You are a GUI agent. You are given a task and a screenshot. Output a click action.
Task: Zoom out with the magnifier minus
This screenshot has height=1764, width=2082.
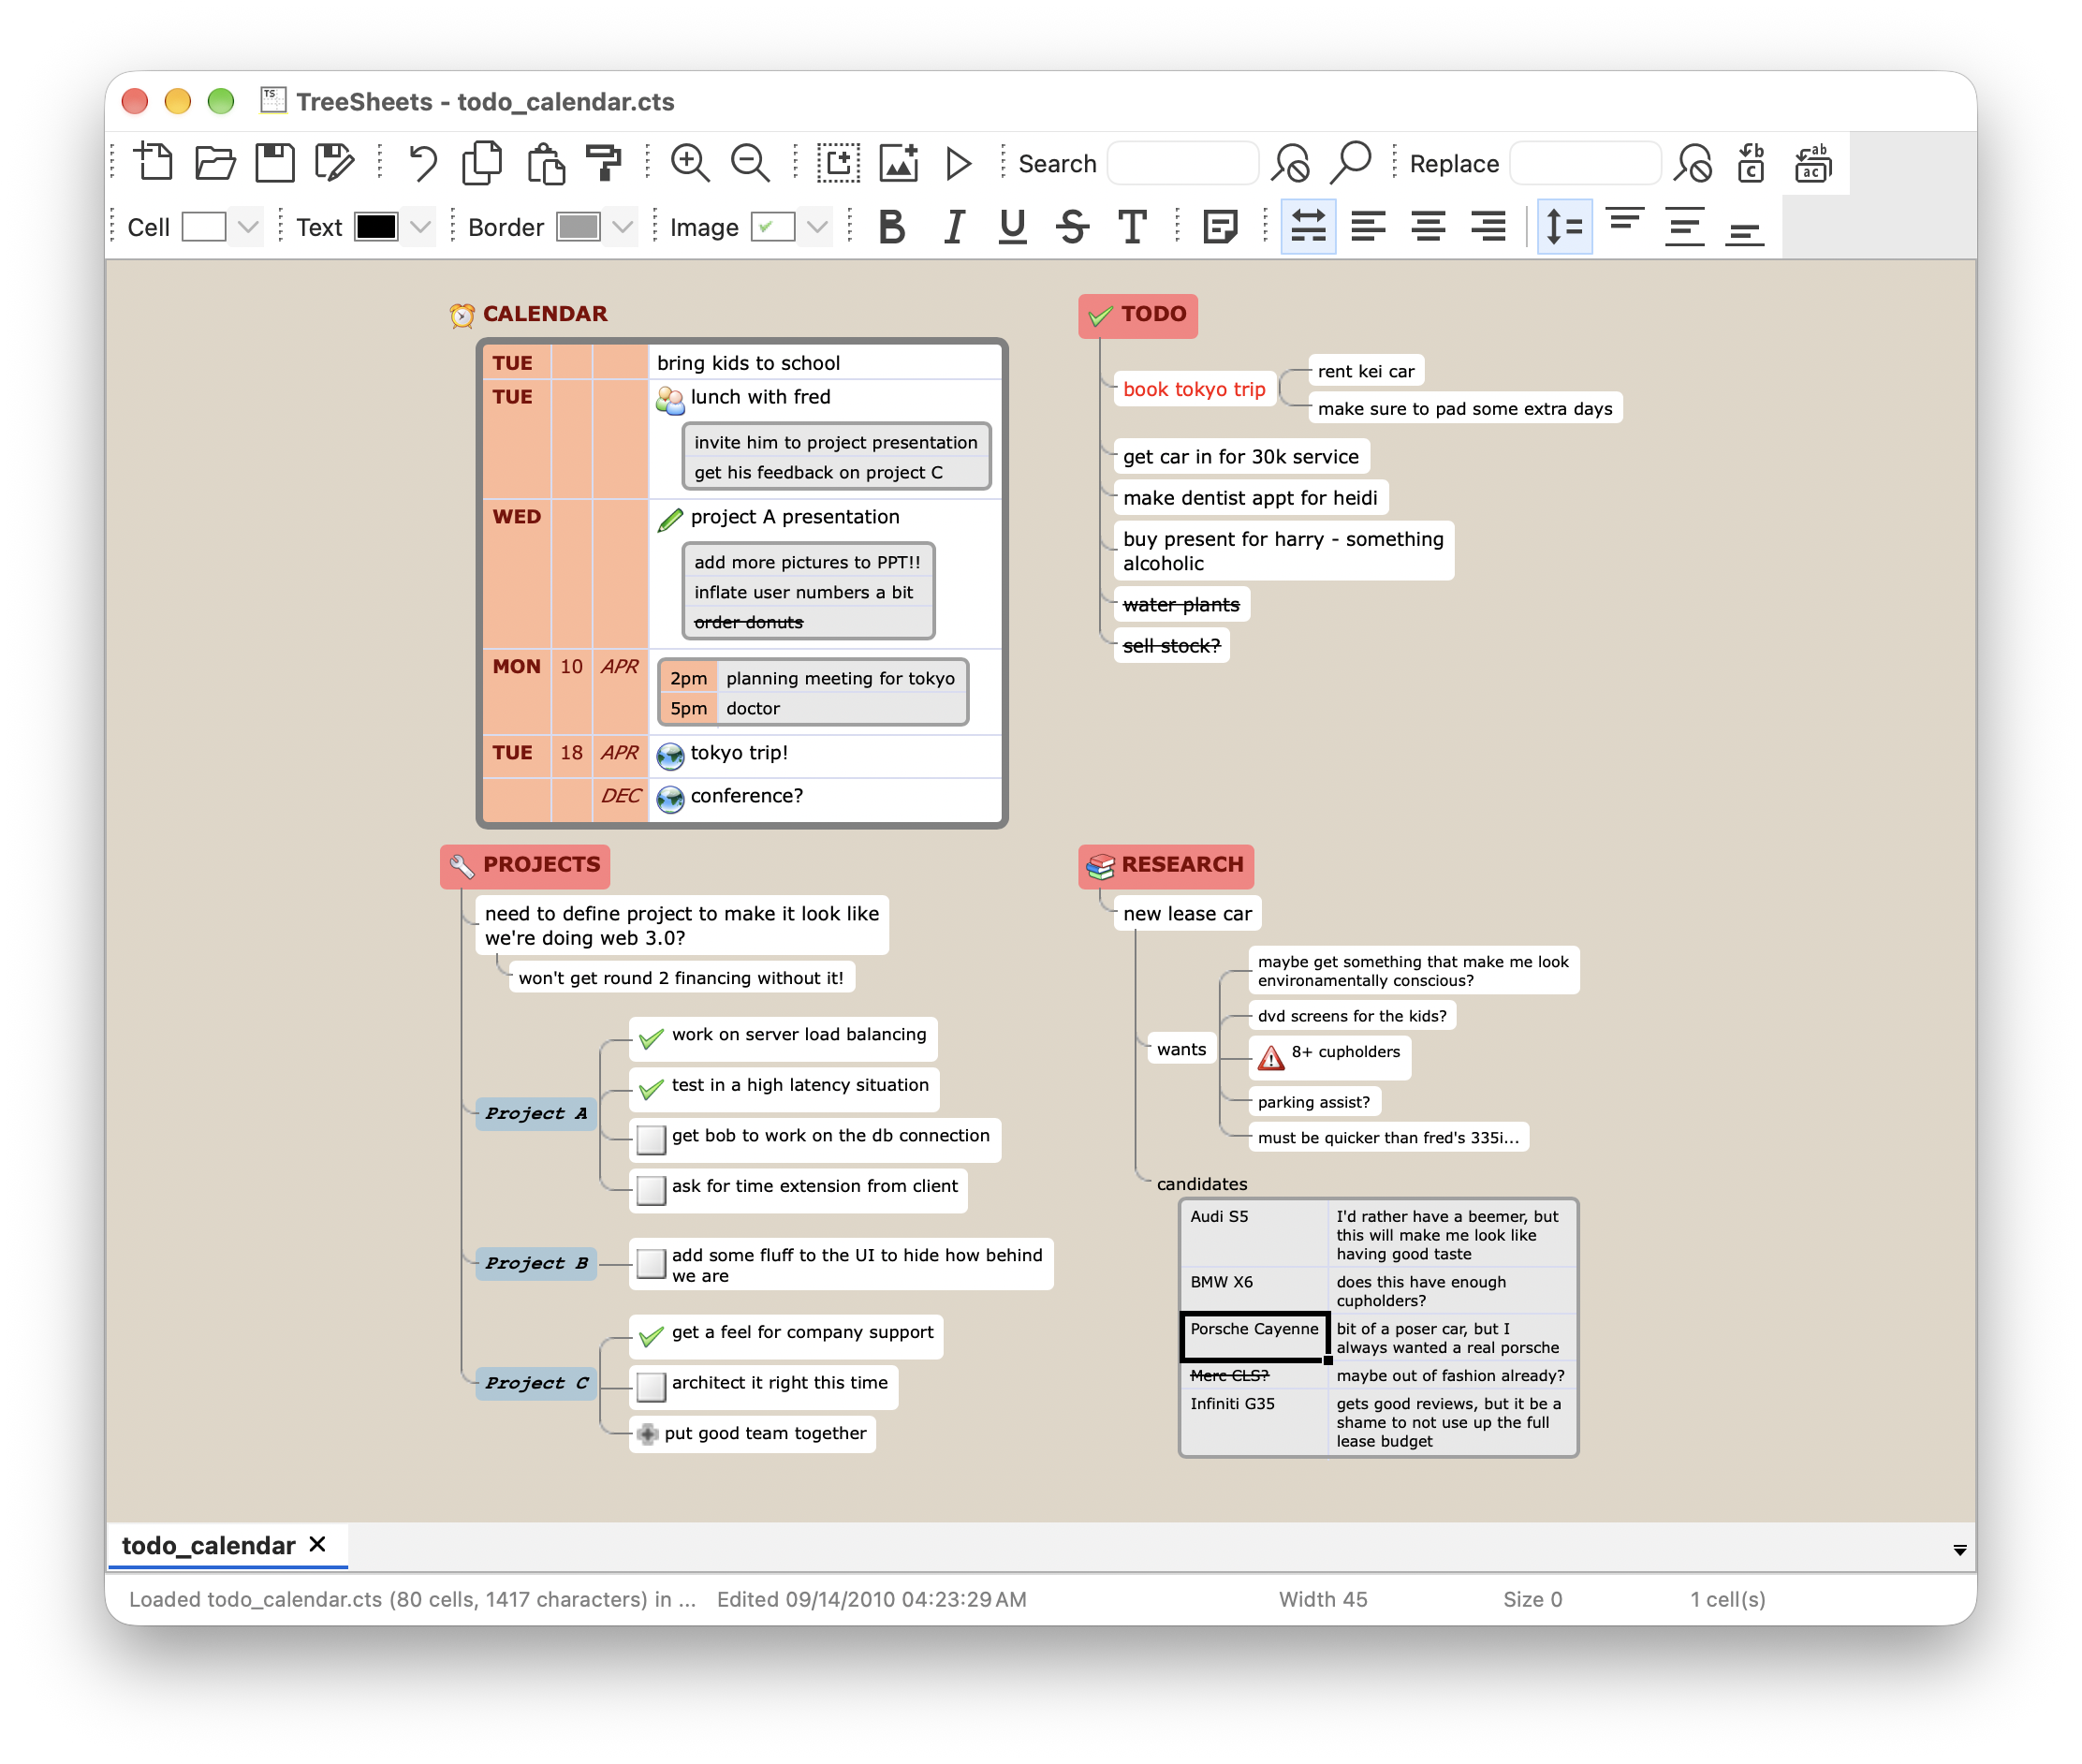click(750, 162)
